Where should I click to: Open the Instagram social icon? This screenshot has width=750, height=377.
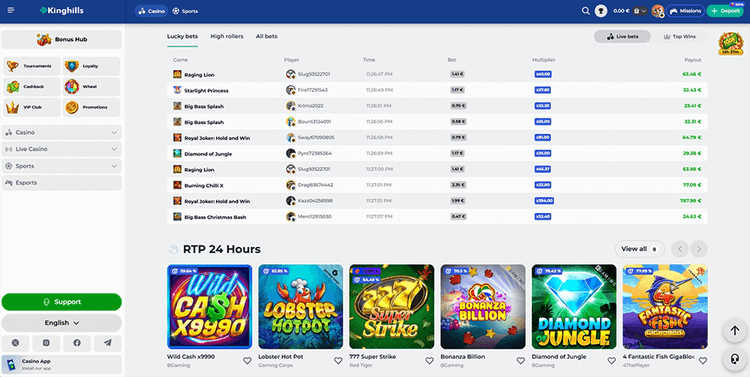pyautogui.click(x=46, y=343)
